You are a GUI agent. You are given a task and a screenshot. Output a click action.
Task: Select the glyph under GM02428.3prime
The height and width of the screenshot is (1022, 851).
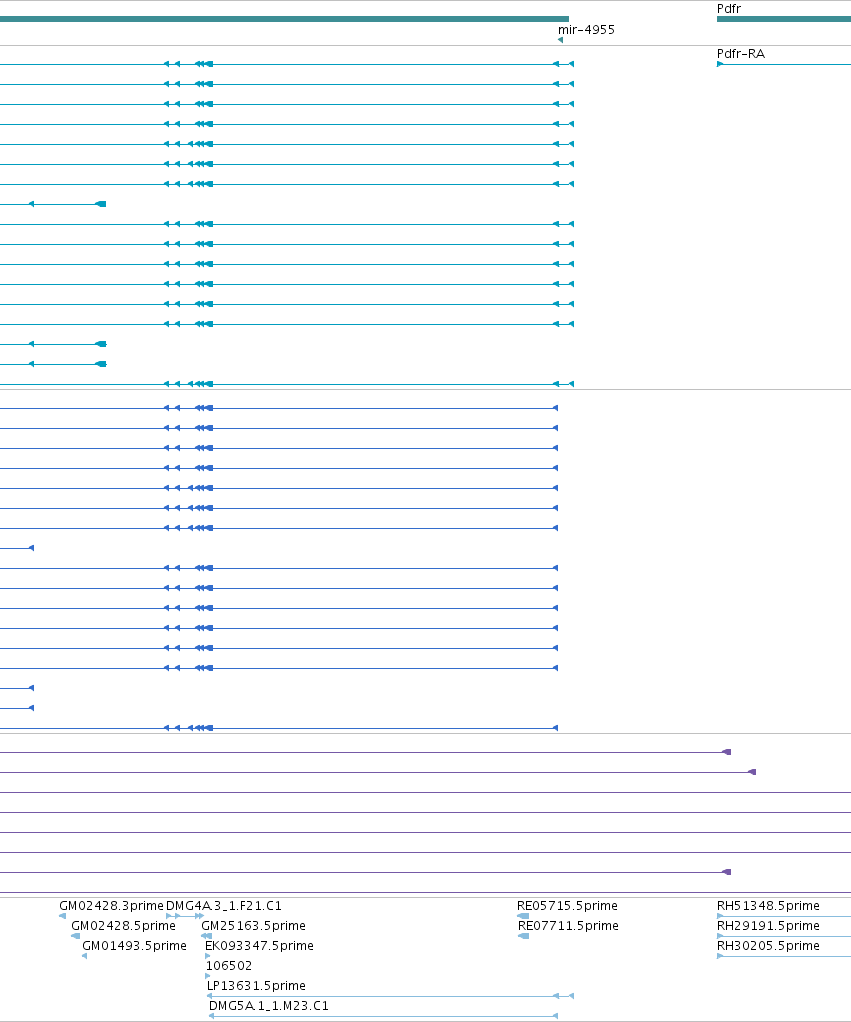click(63, 916)
